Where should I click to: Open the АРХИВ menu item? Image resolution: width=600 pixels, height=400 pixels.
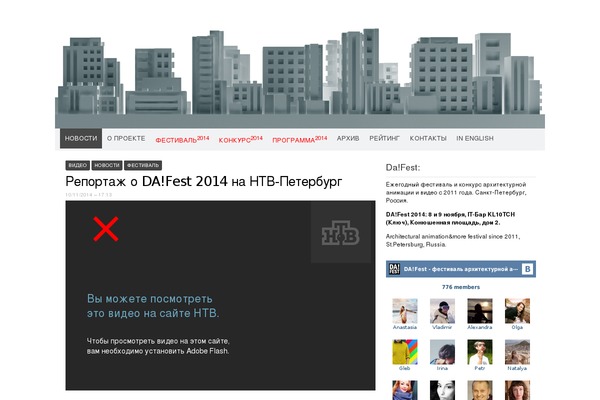348,138
